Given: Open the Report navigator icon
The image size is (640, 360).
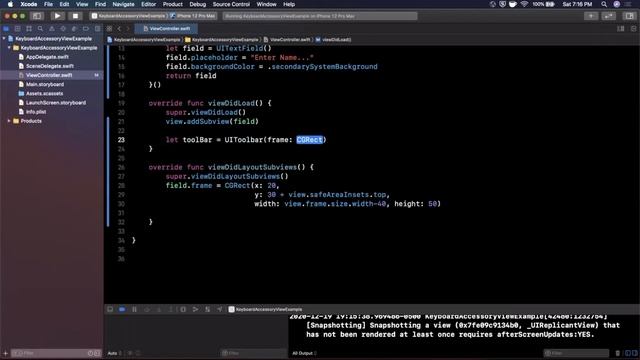Looking at the screenshot, I should click(97, 29).
